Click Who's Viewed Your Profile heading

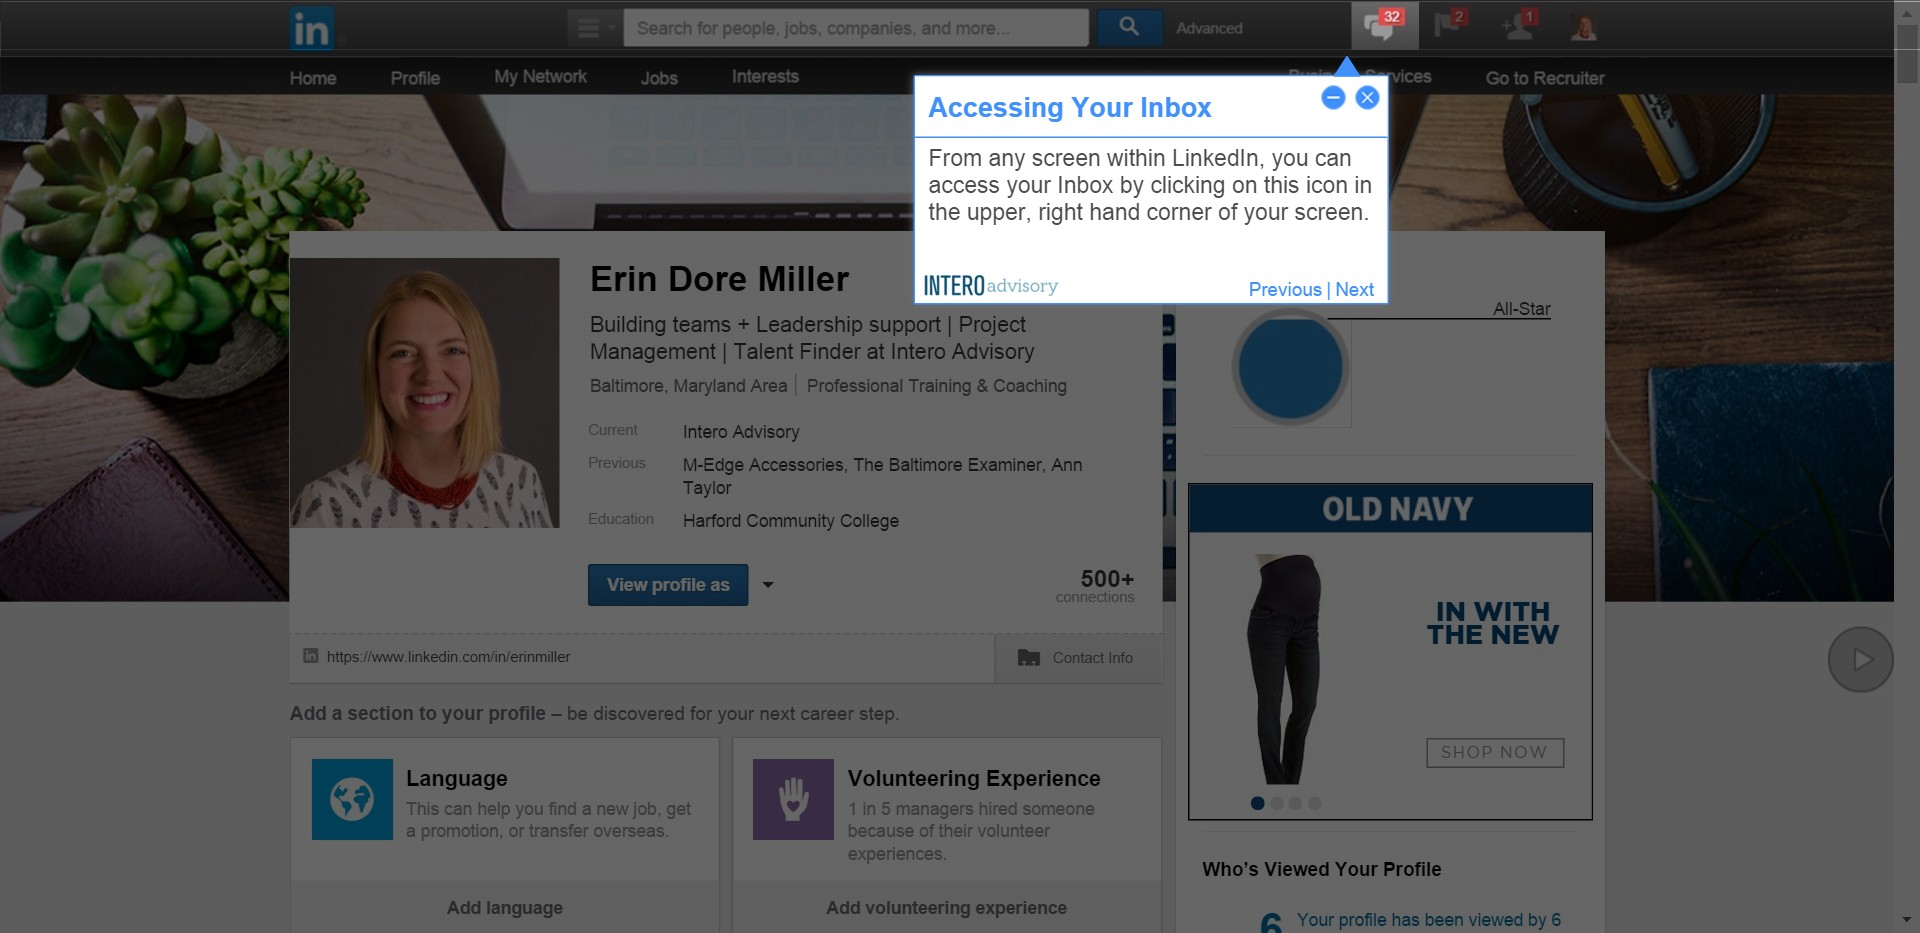pos(1321,869)
